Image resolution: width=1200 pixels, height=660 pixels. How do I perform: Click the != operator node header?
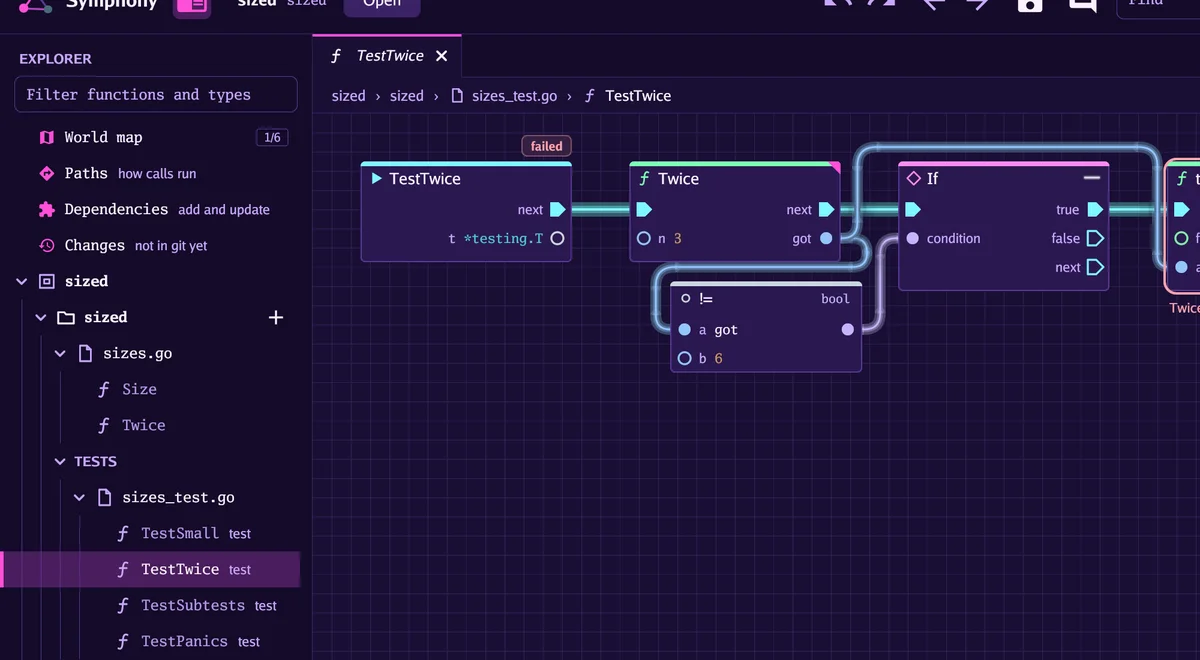click(765, 298)
